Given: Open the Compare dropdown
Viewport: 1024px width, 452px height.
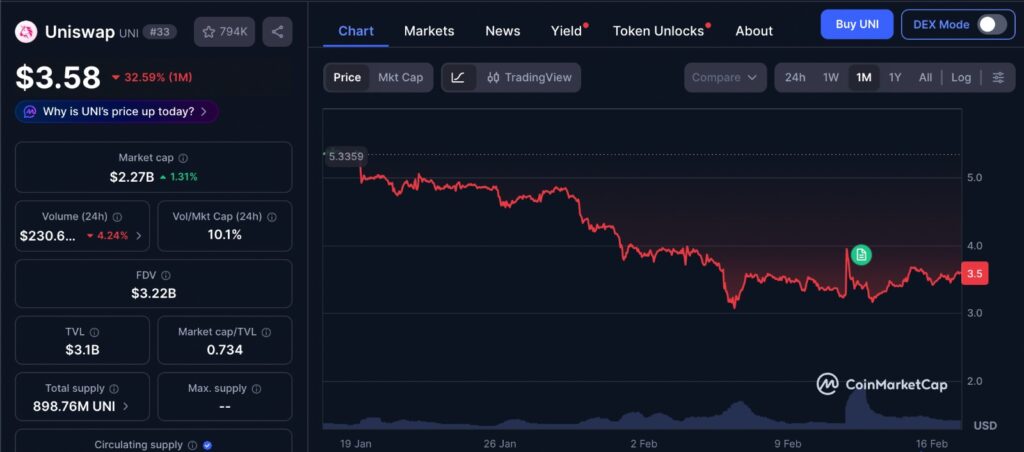Looking at the screenshot, I should pyautogui.click(x=725, y=77).
